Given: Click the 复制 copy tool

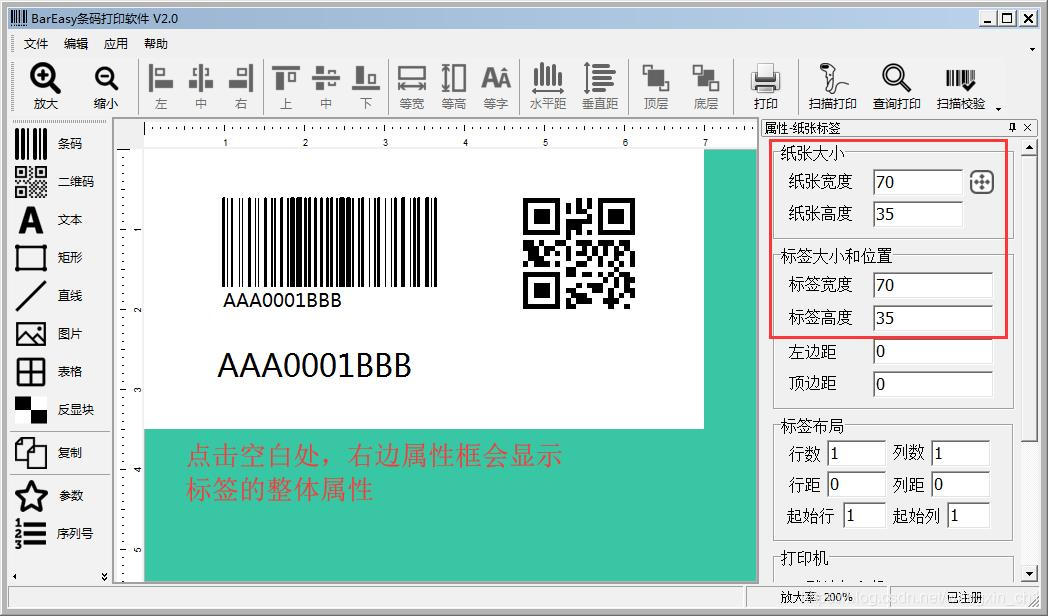Looking at the screenshot, I should tap(49, 453).
